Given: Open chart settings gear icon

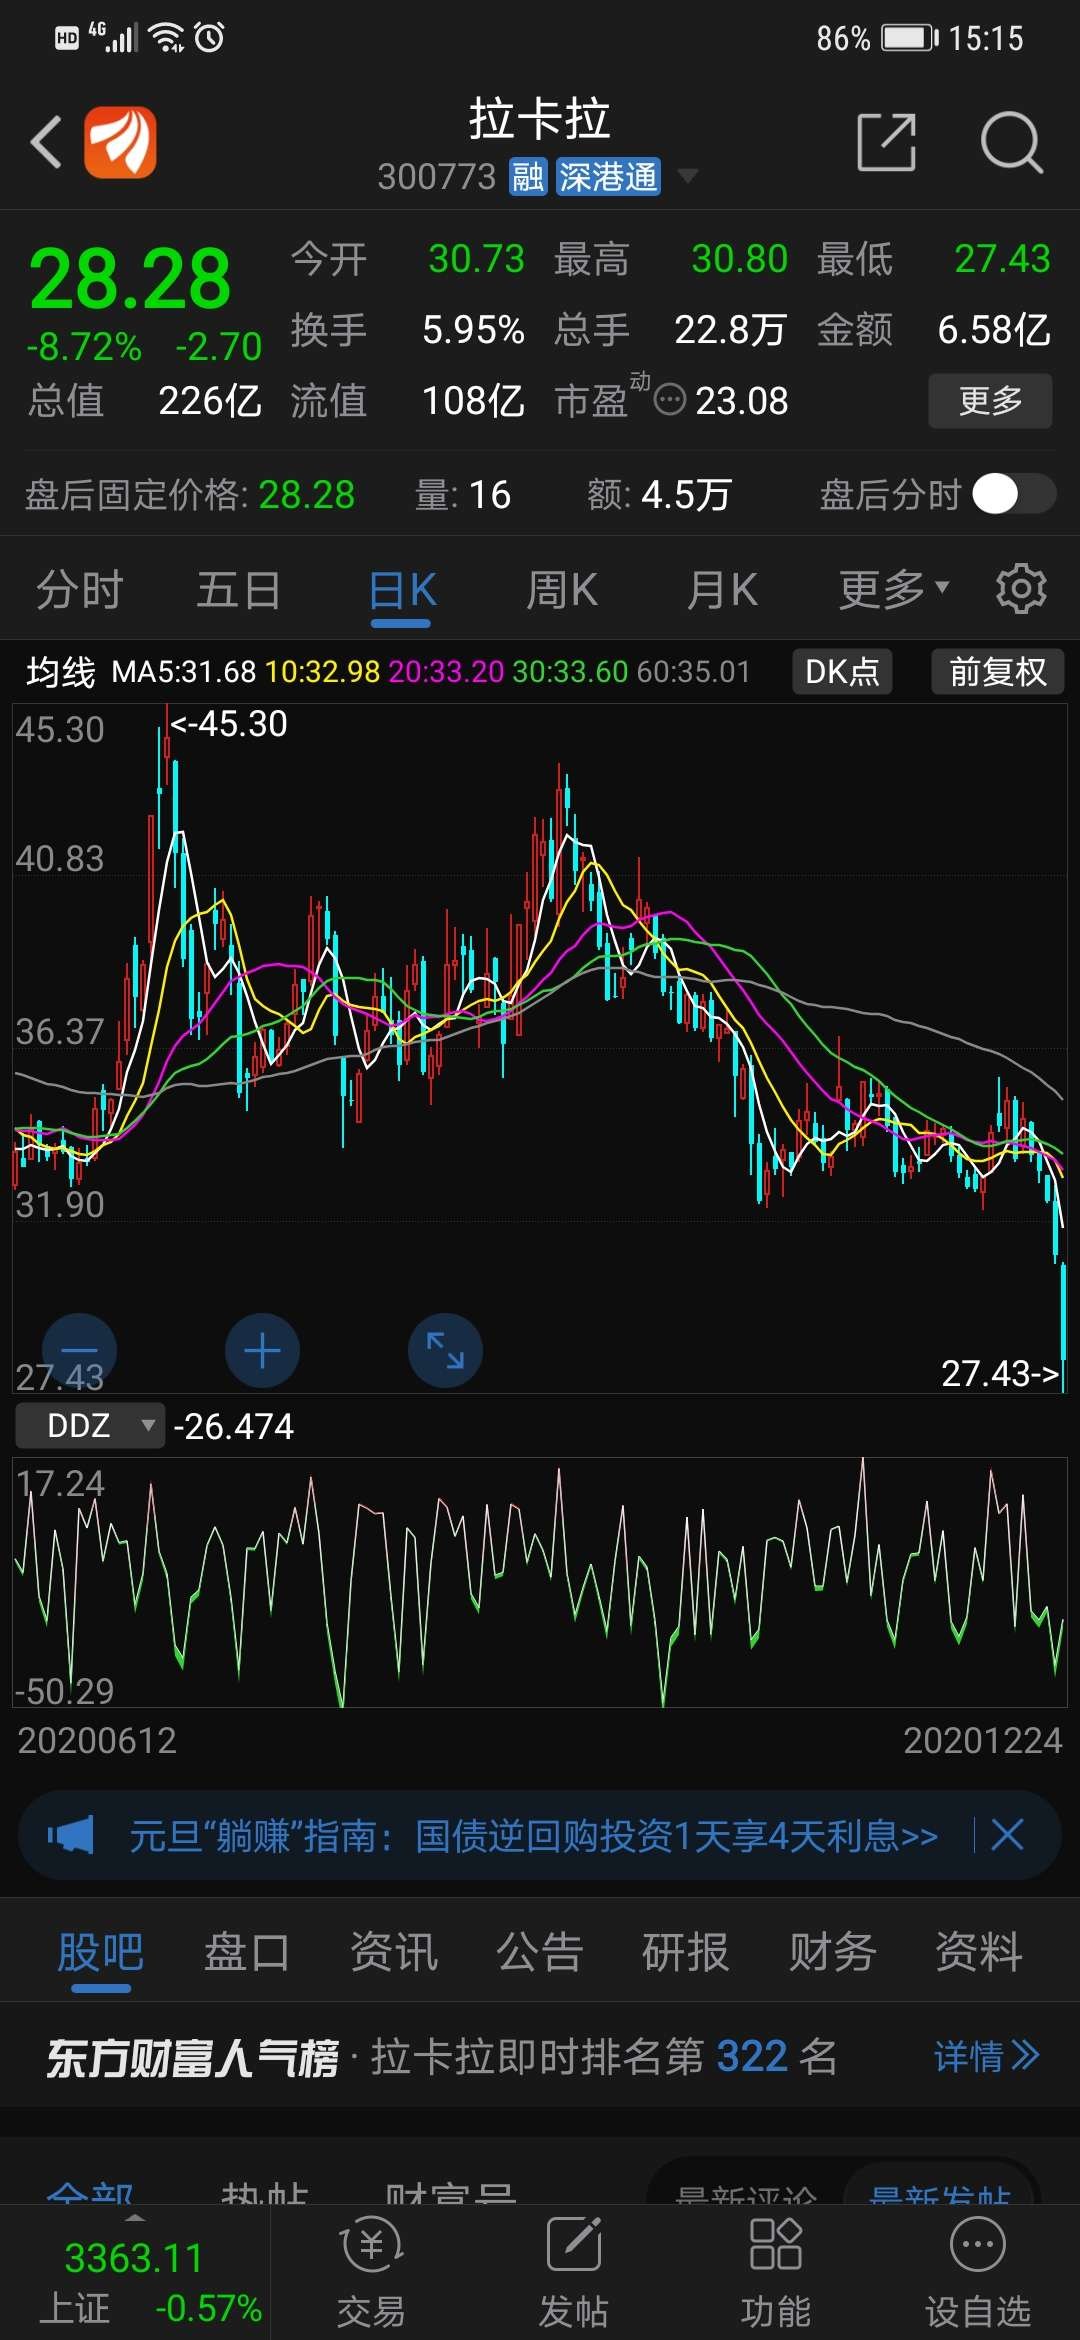Looking at the screenshot, I should click(x=1021, y=588).
